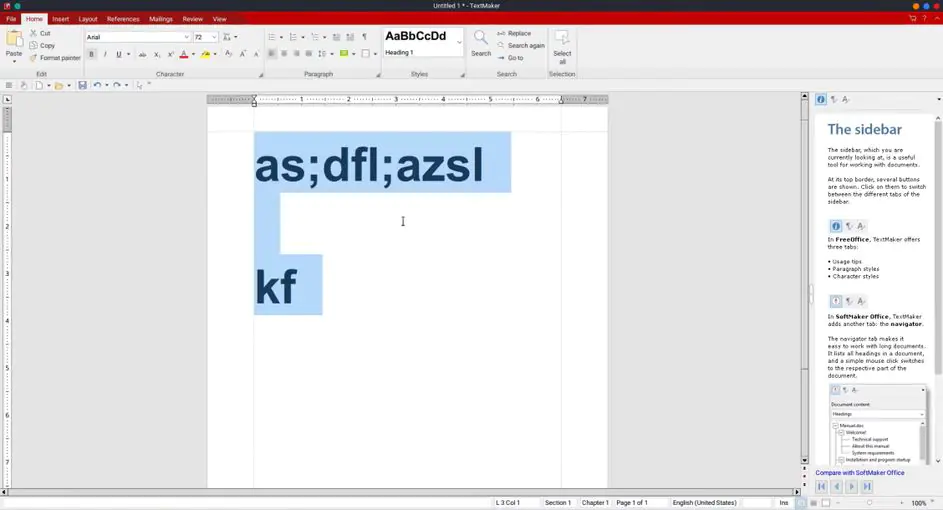The width and height of the screenshot is (943, 510).
Task: Click the Go to button
Action: point(511,58)
